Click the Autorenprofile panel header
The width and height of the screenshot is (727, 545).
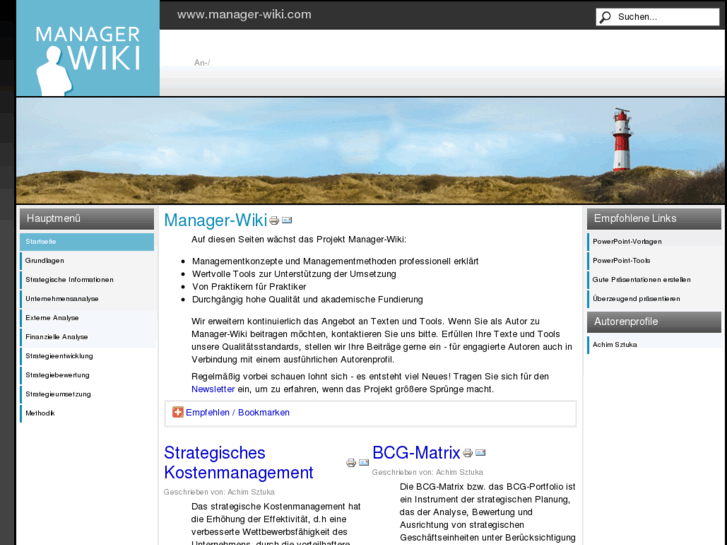pyautogui.click(x=654, y=322)
